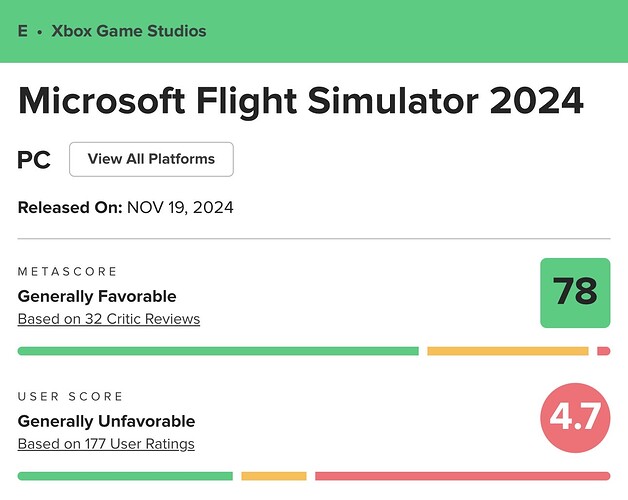
Task: Open Based on 32 Critic Reviews link
Action: 109,319
